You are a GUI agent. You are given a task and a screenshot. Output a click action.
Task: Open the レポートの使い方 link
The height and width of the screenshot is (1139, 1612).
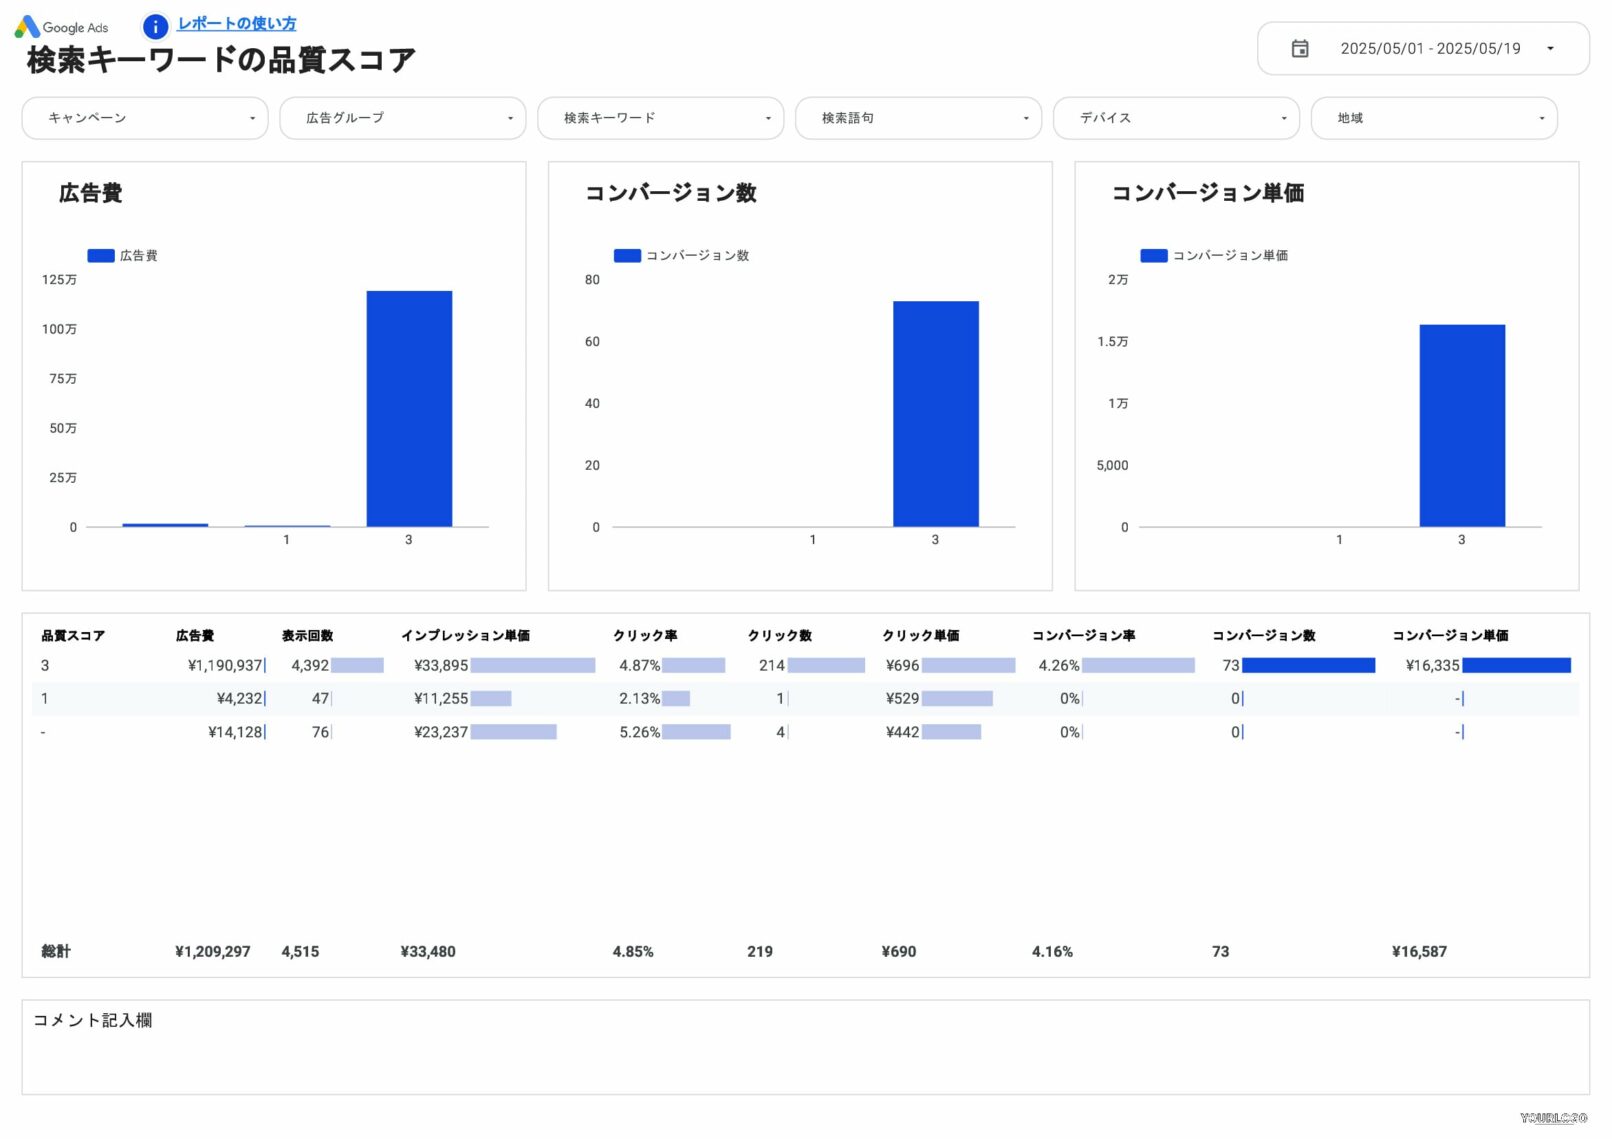[236, 23]
